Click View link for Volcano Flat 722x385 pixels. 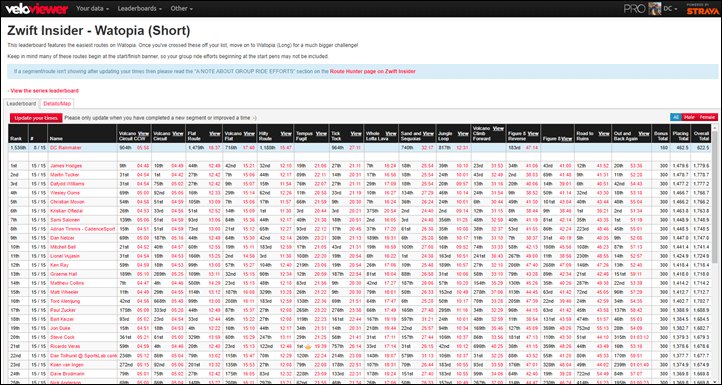[249, 134]
